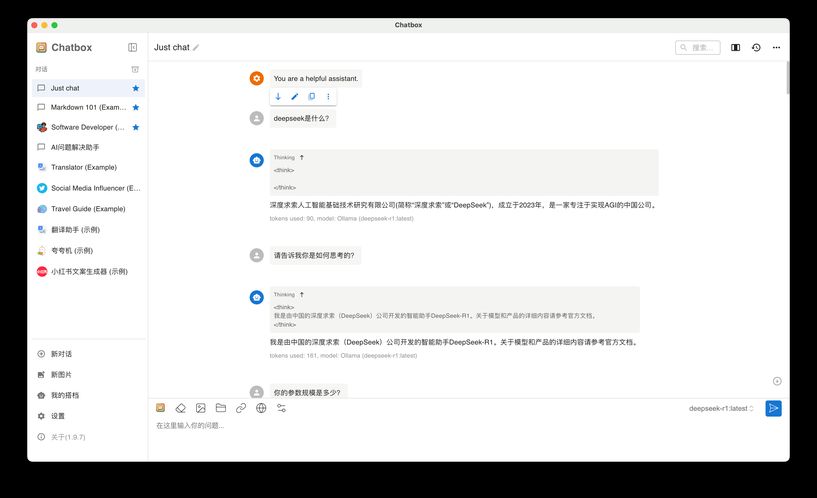Copy the system prompt message
Viewport: 817px width, 498px height.
(312, 96)
